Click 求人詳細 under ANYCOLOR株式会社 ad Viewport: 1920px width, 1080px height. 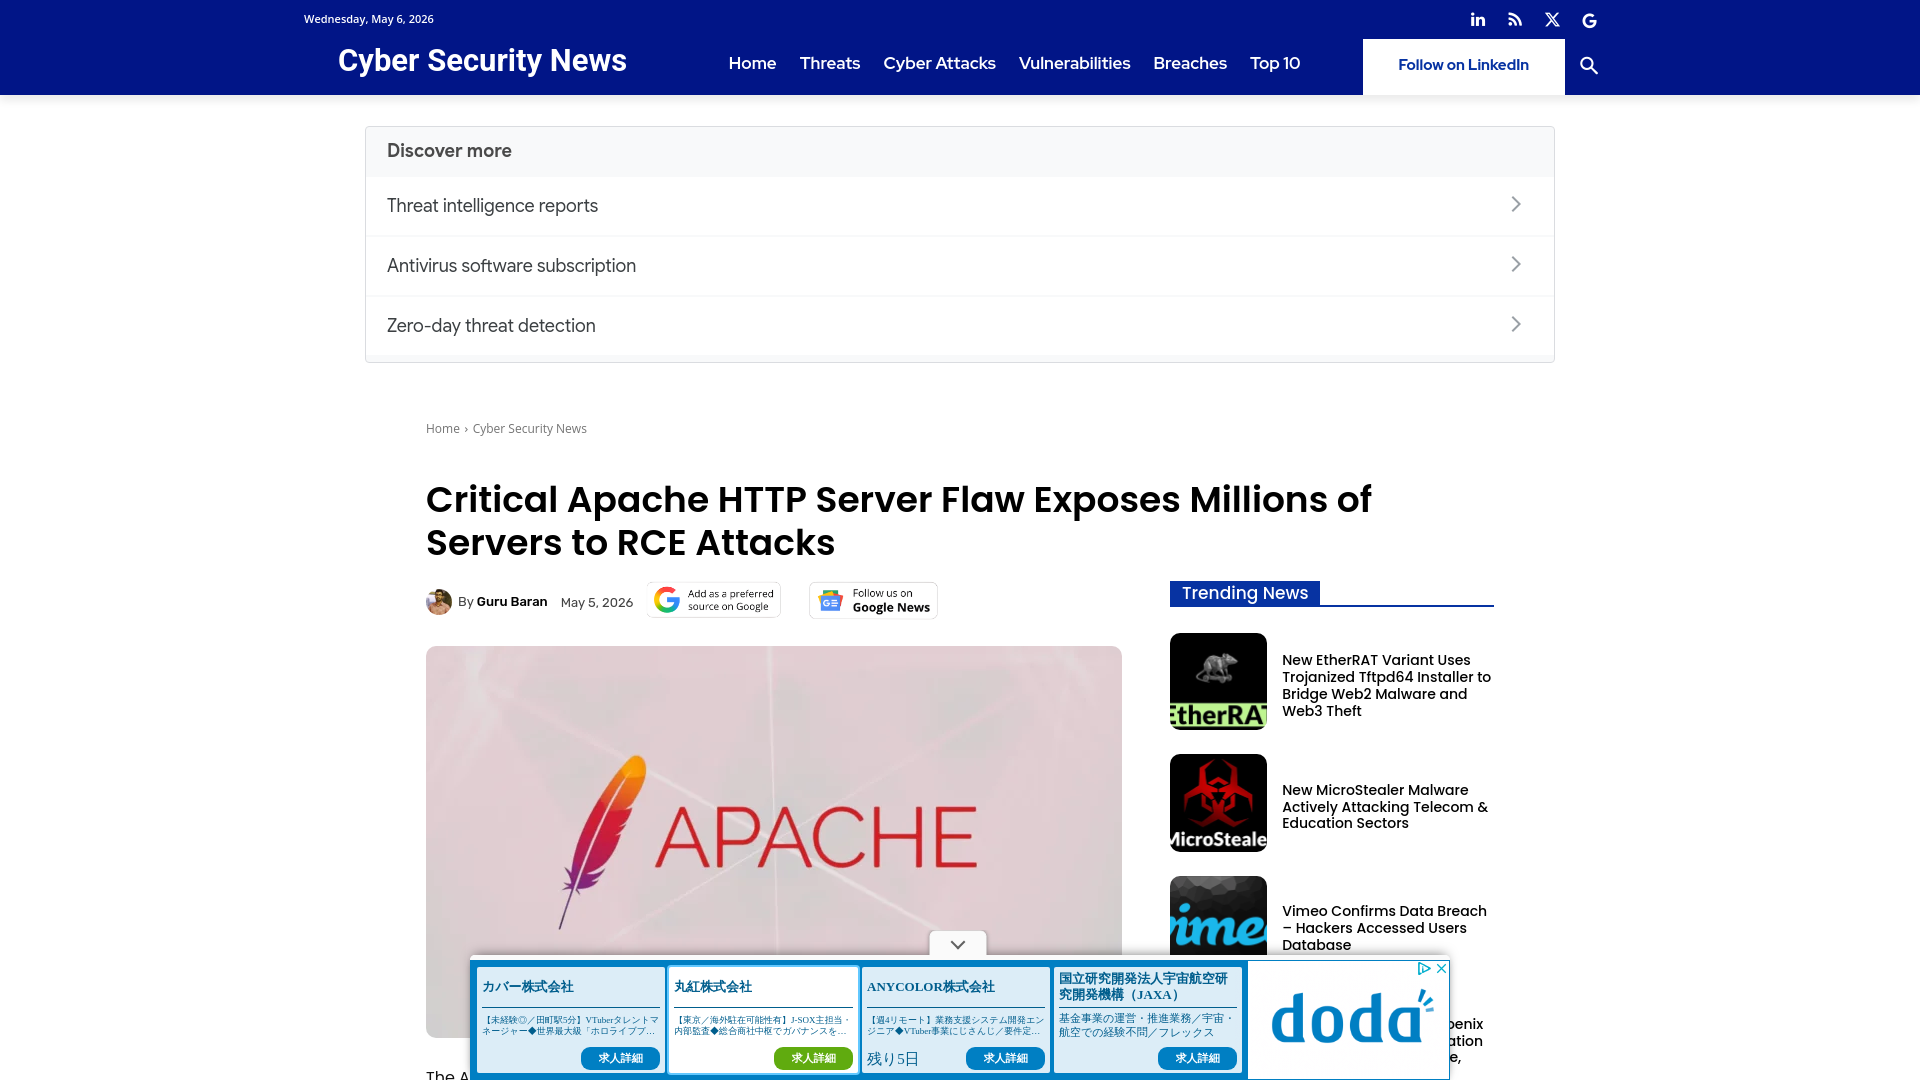[x=1005, y=1058]
